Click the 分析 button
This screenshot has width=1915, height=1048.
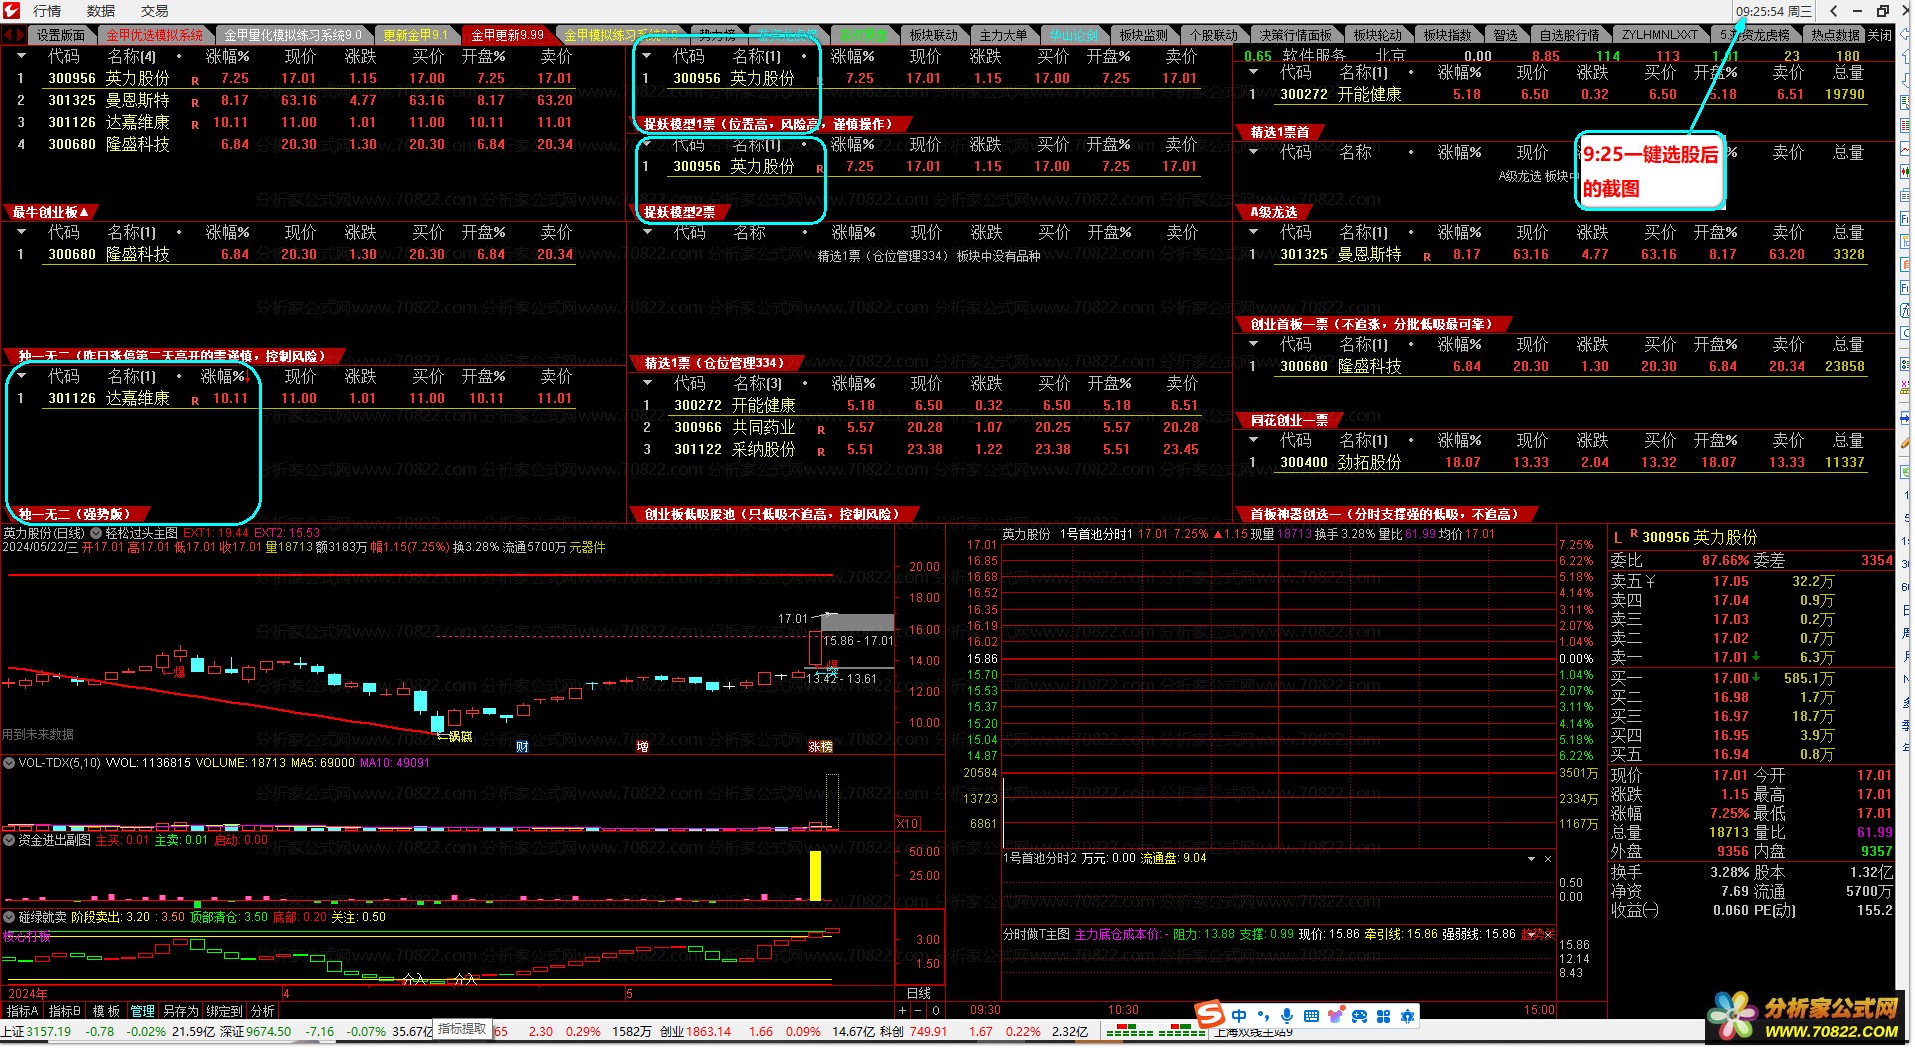point(263,1011)
